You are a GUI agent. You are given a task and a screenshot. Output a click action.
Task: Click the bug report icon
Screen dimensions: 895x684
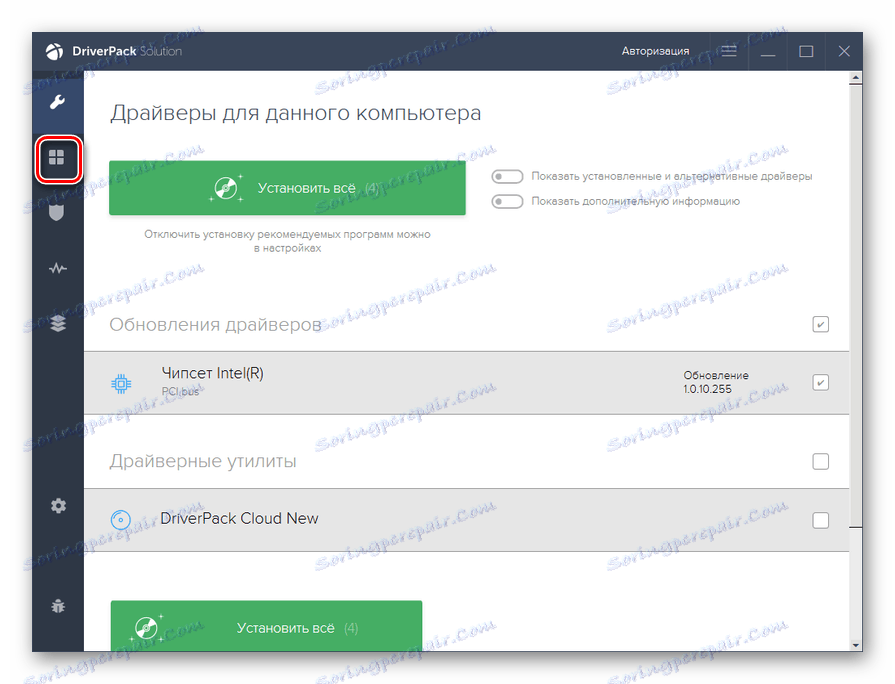[58, 606]
